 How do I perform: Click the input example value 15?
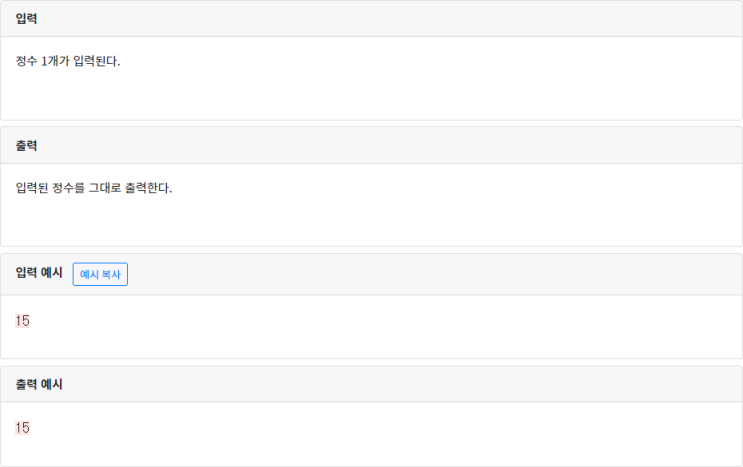point(23,321)
